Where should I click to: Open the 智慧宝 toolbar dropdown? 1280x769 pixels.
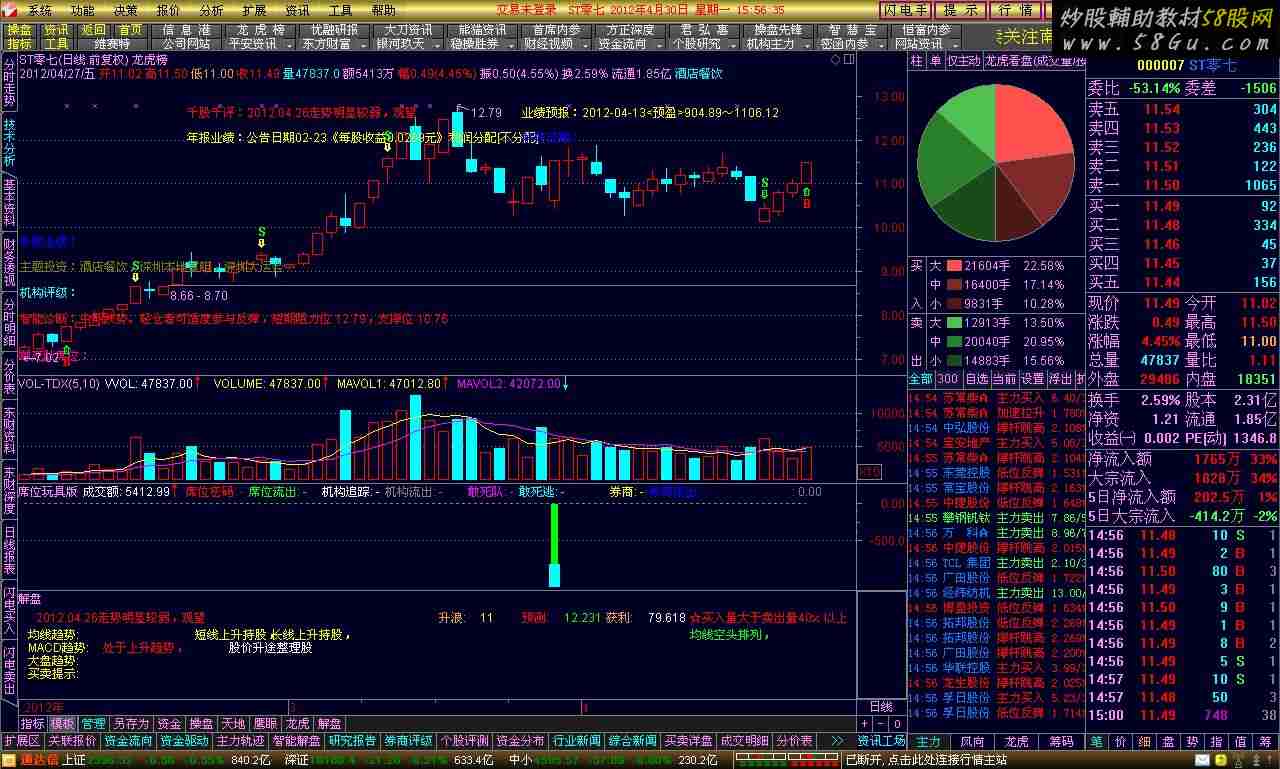coord(852,30)
